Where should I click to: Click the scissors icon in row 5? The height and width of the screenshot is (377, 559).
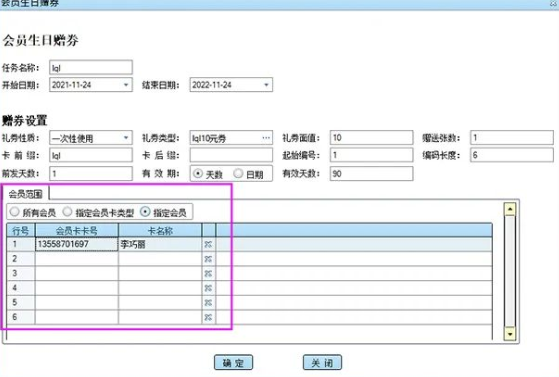pyautogui.click(x=208, y=302)
